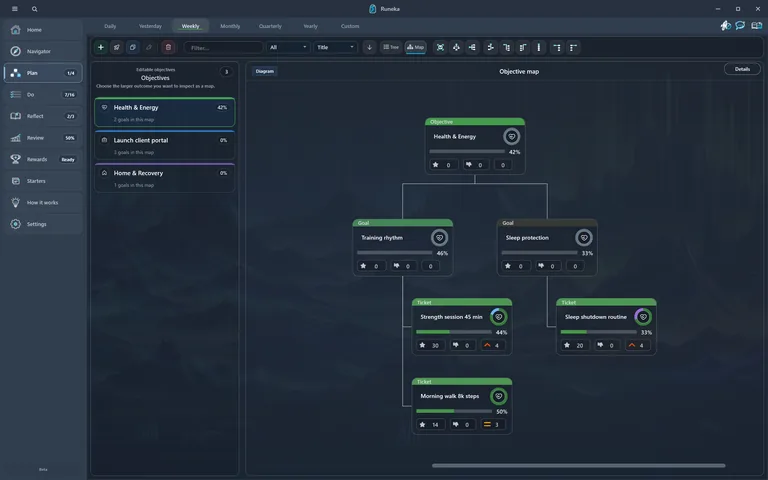The image size is (768, 480).
Task: Click the priority 3 chip on Morning walk
Action: (493, 425)
